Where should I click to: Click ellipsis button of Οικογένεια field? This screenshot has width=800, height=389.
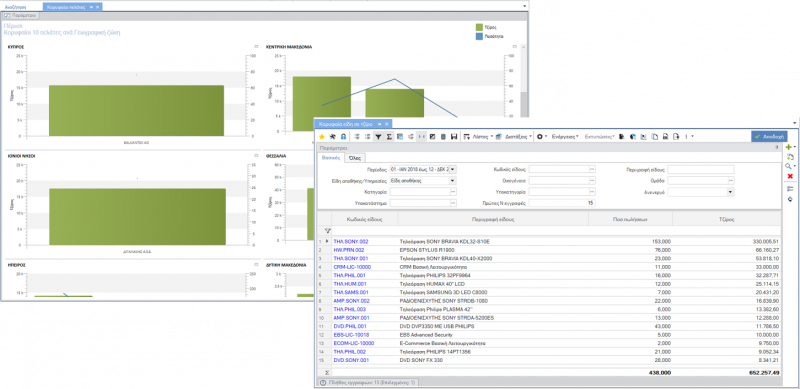pos(592,180)
